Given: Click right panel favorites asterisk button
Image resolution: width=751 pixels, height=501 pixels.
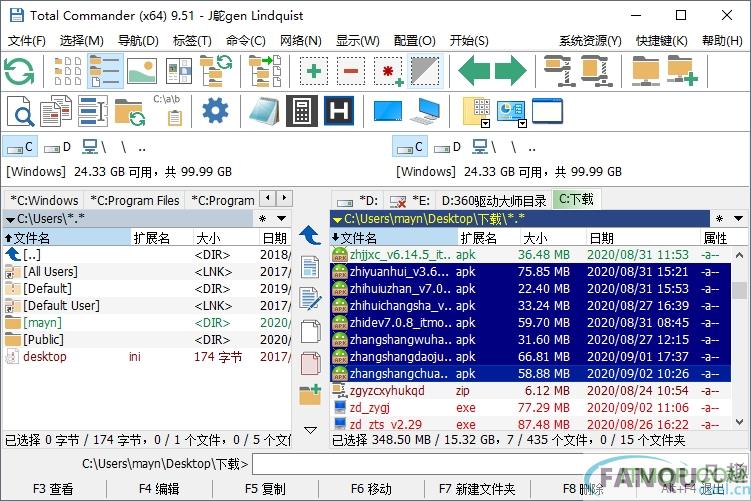Looking at the screenshot, I should 719,219.
